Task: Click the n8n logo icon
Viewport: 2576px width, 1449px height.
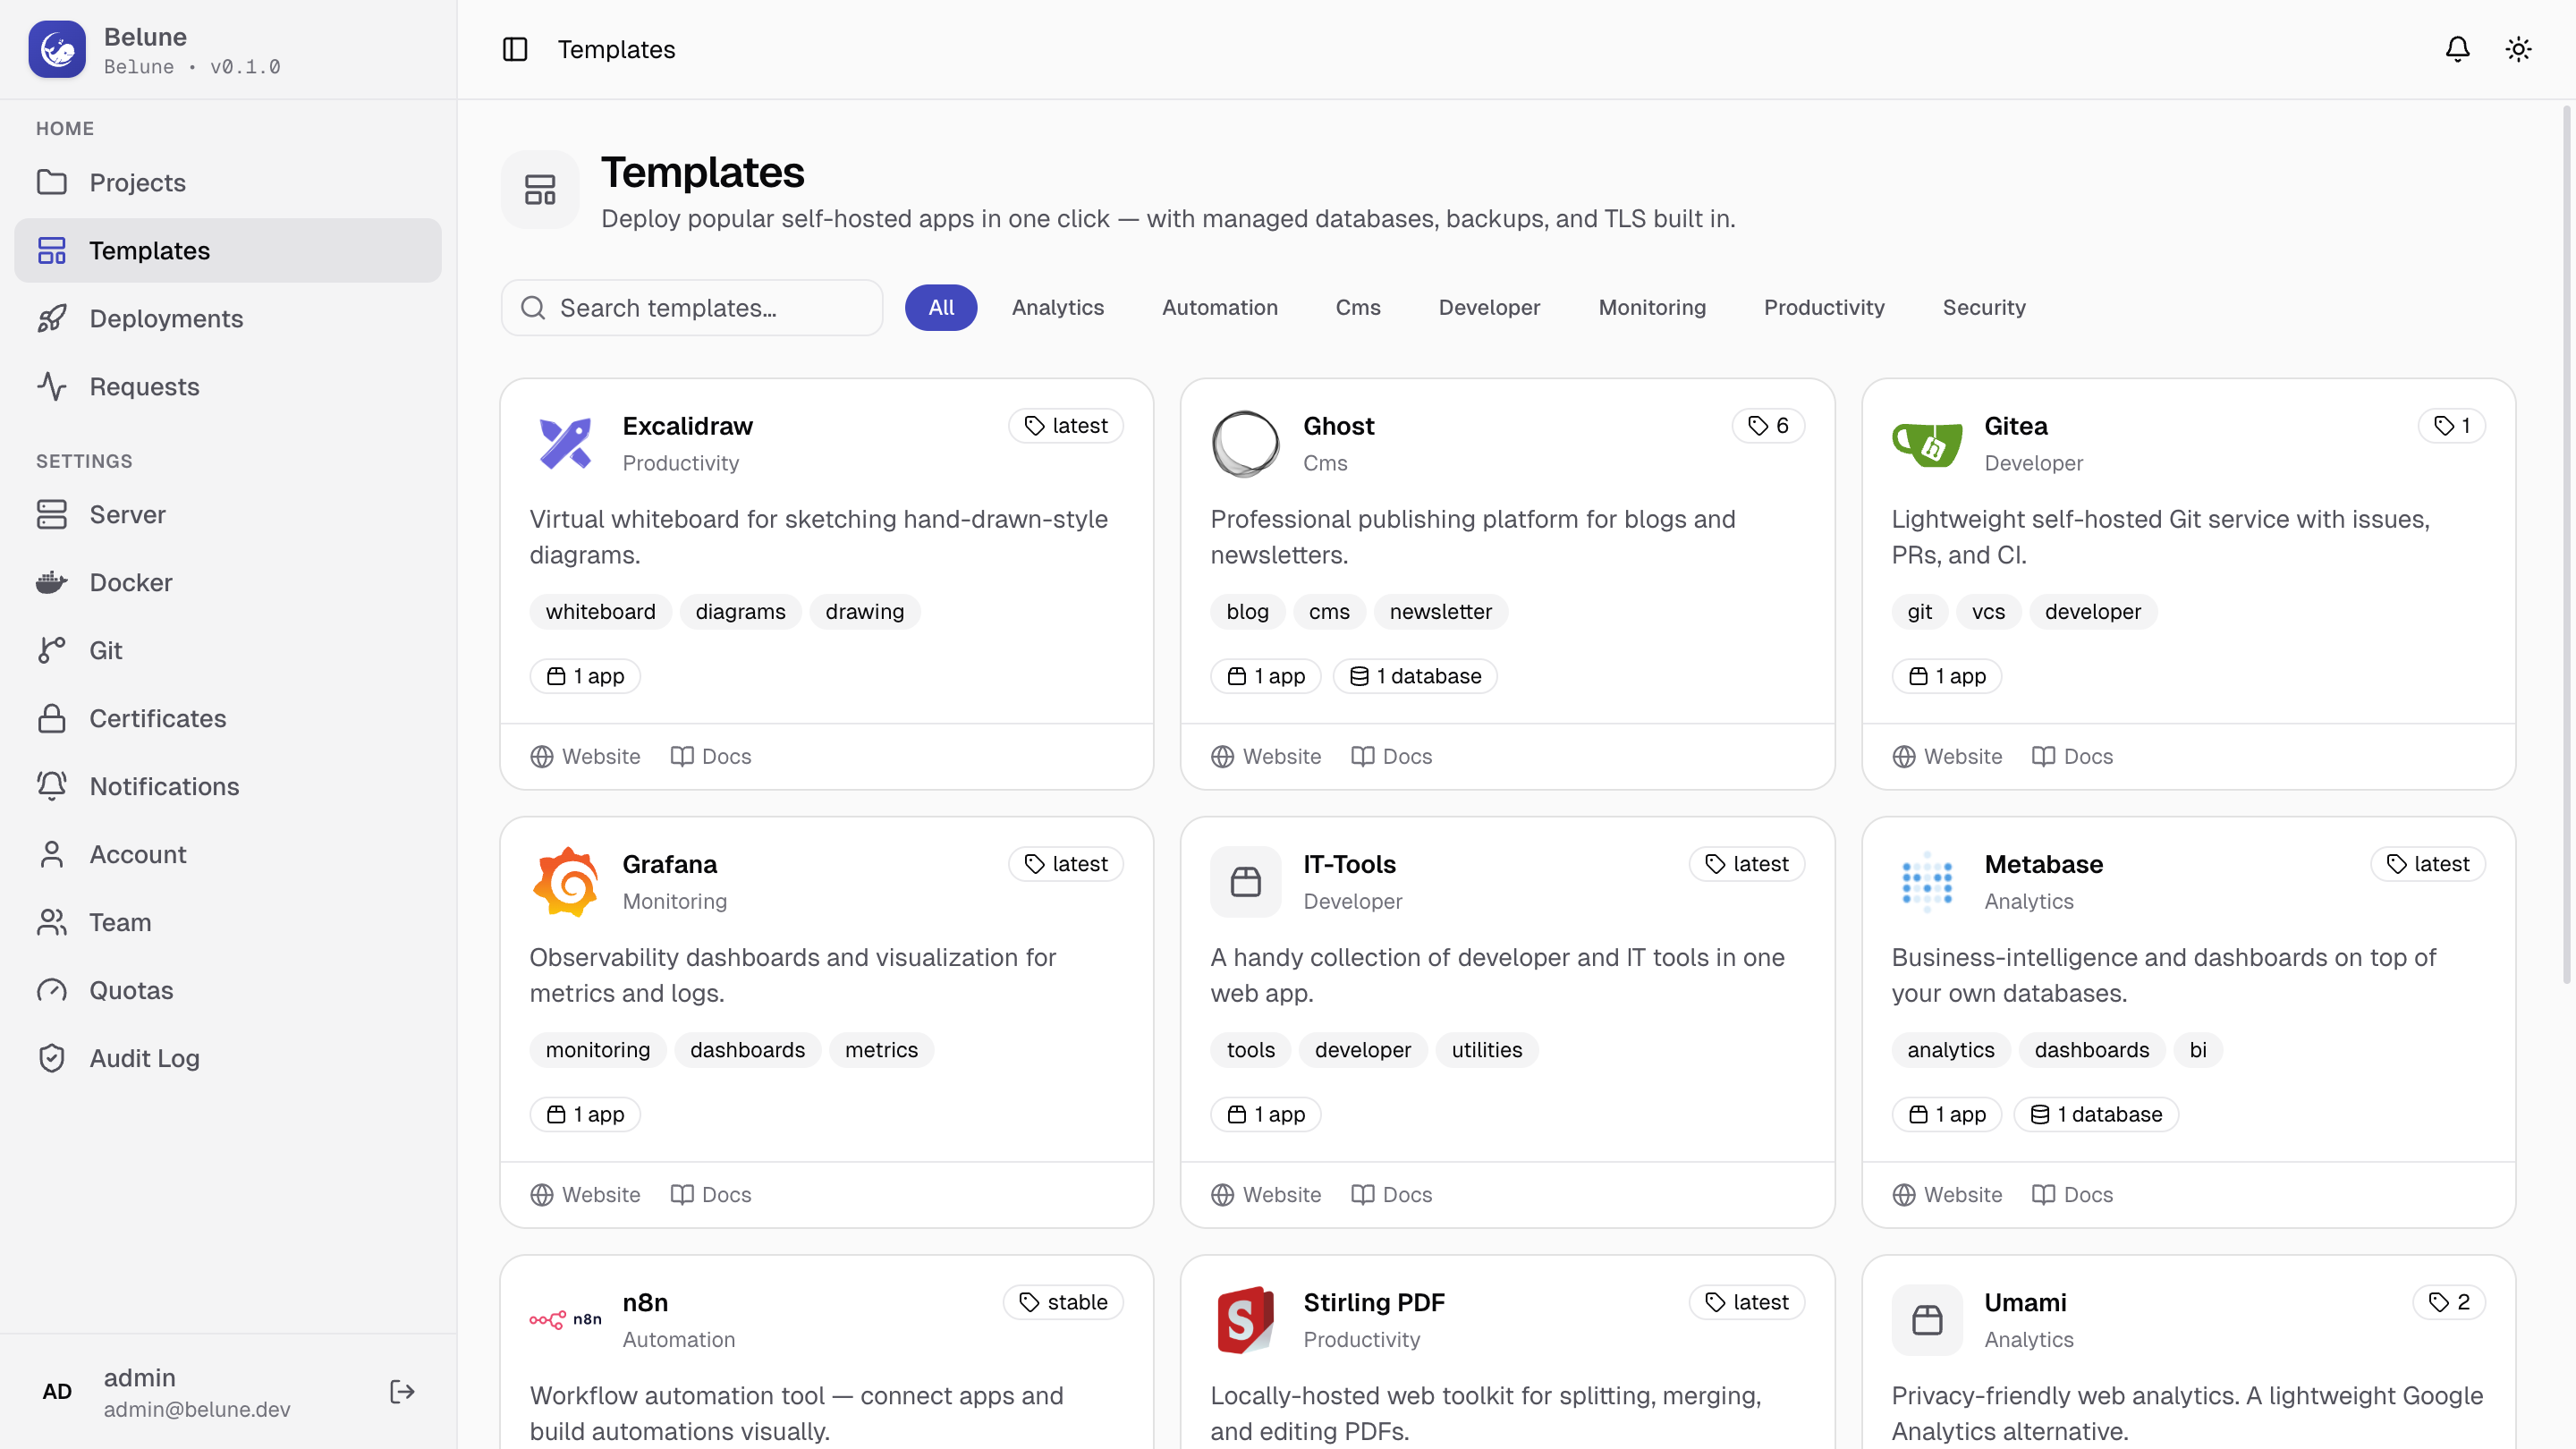Action: pos(565,1319)
